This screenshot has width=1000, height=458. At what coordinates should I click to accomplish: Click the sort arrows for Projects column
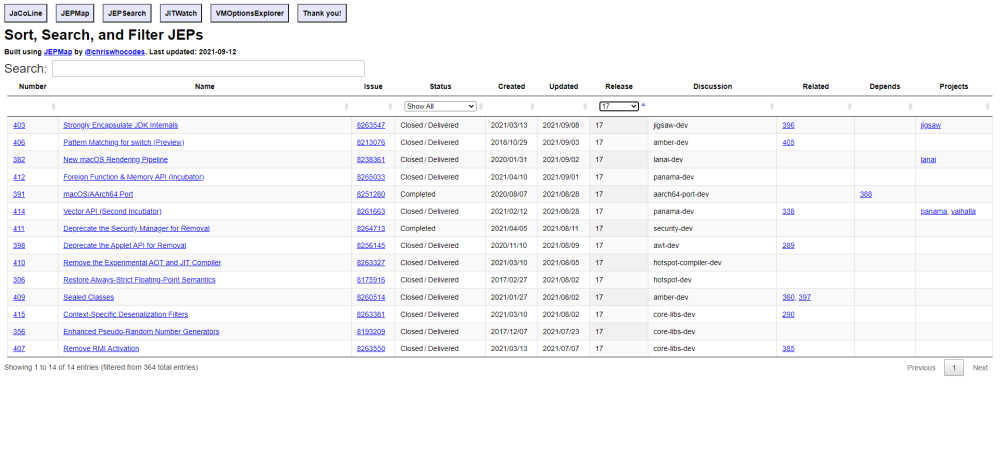tap(987, 106)
